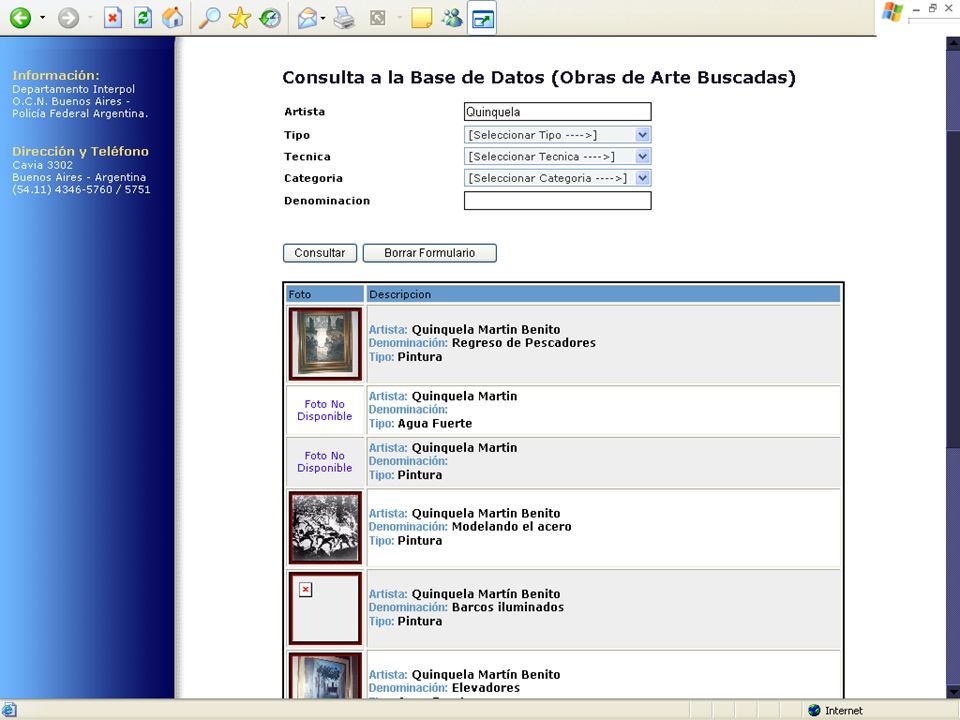Go to the Home page icon
The width and height of the screenshot is (960, 720).
173,18
